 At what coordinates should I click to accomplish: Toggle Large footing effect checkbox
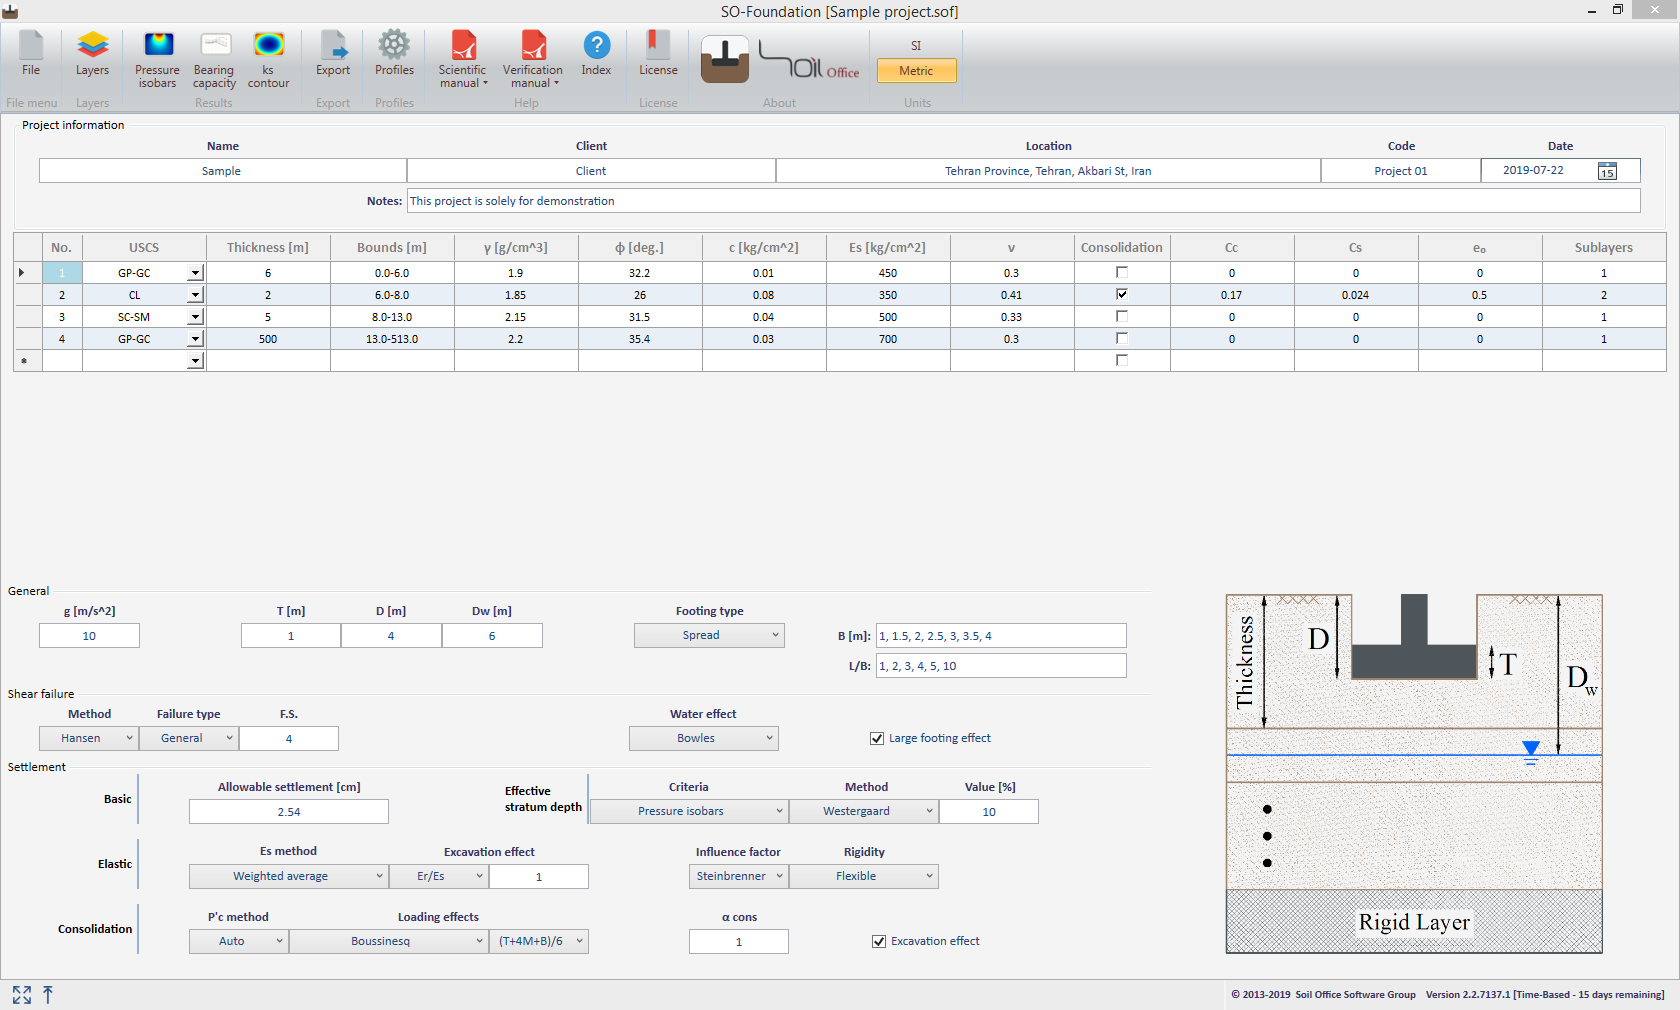(x=877, y=738)
